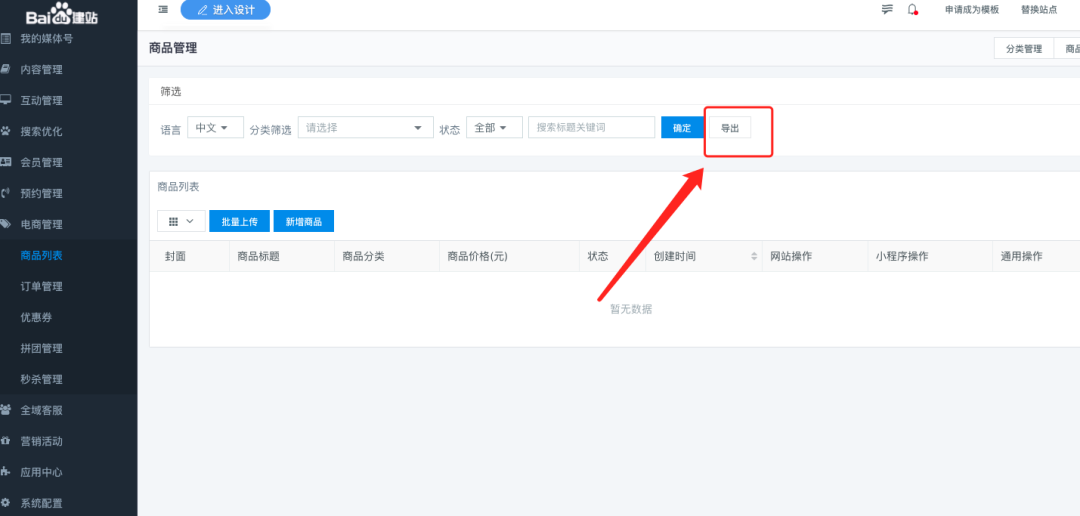Click the sidebar collapse hamburger icon

pyautogui.click(x=163, y=9)
